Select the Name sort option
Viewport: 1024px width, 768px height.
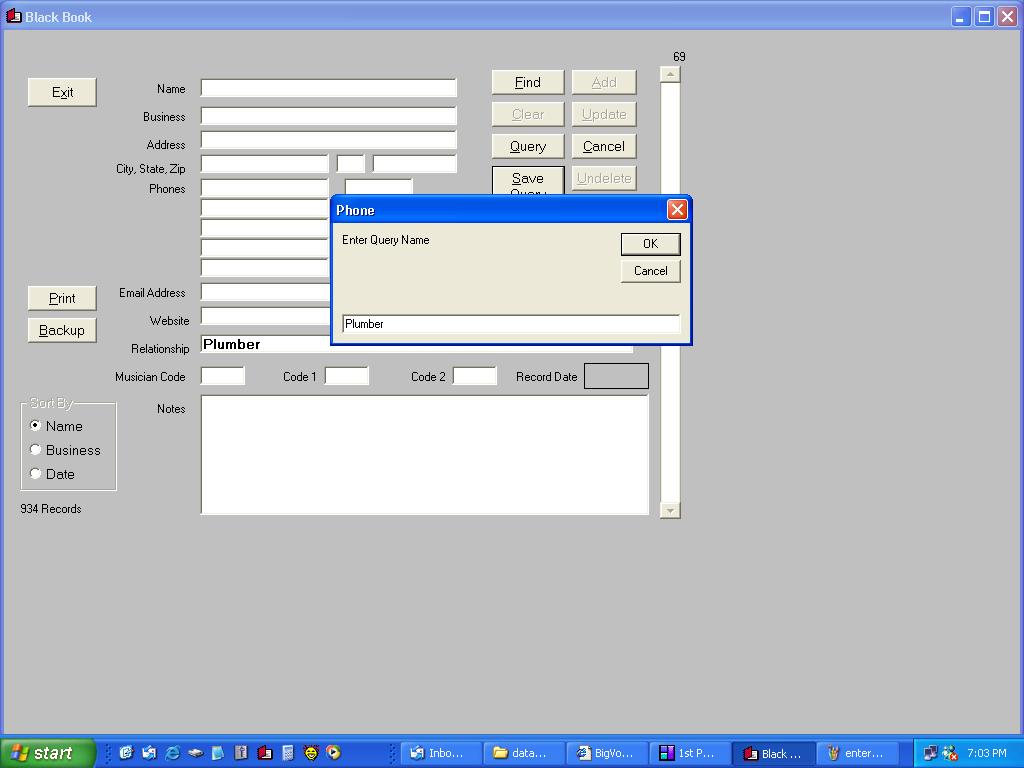tap(36, 426)
